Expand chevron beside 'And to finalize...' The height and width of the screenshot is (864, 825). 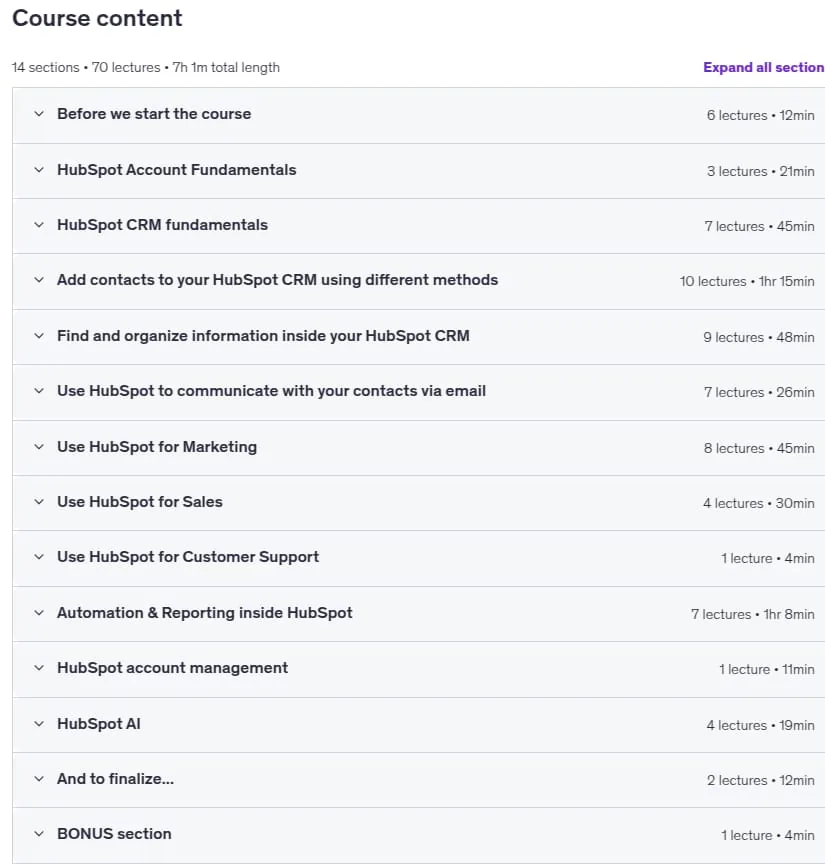39,779
